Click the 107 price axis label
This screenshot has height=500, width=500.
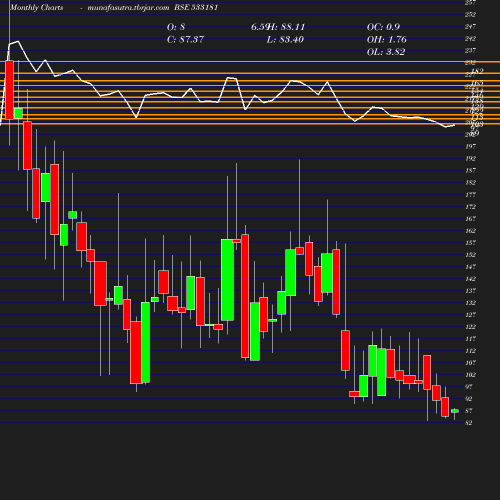click(470, 363)
